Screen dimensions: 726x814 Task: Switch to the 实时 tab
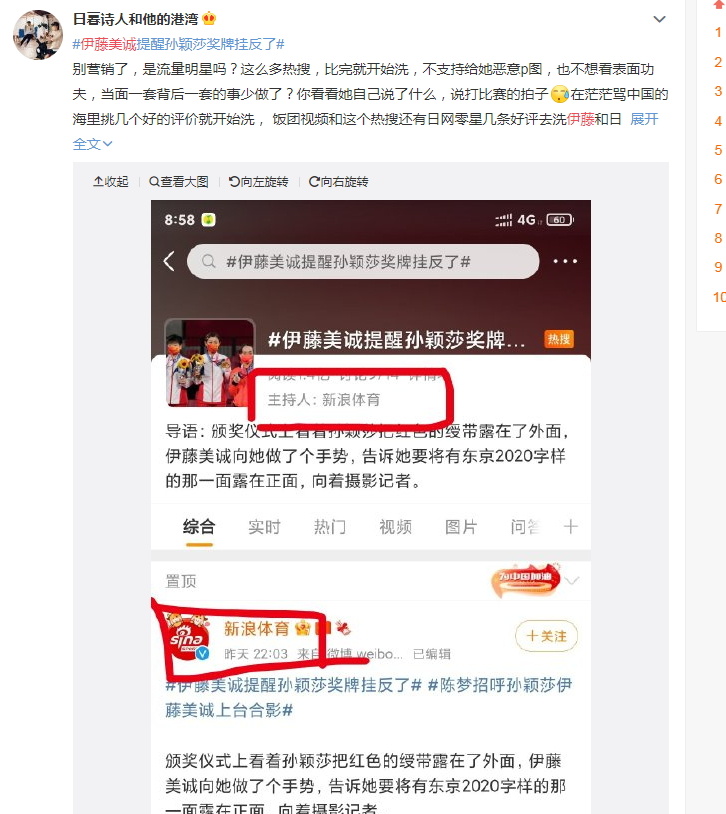tap(264, 527)
